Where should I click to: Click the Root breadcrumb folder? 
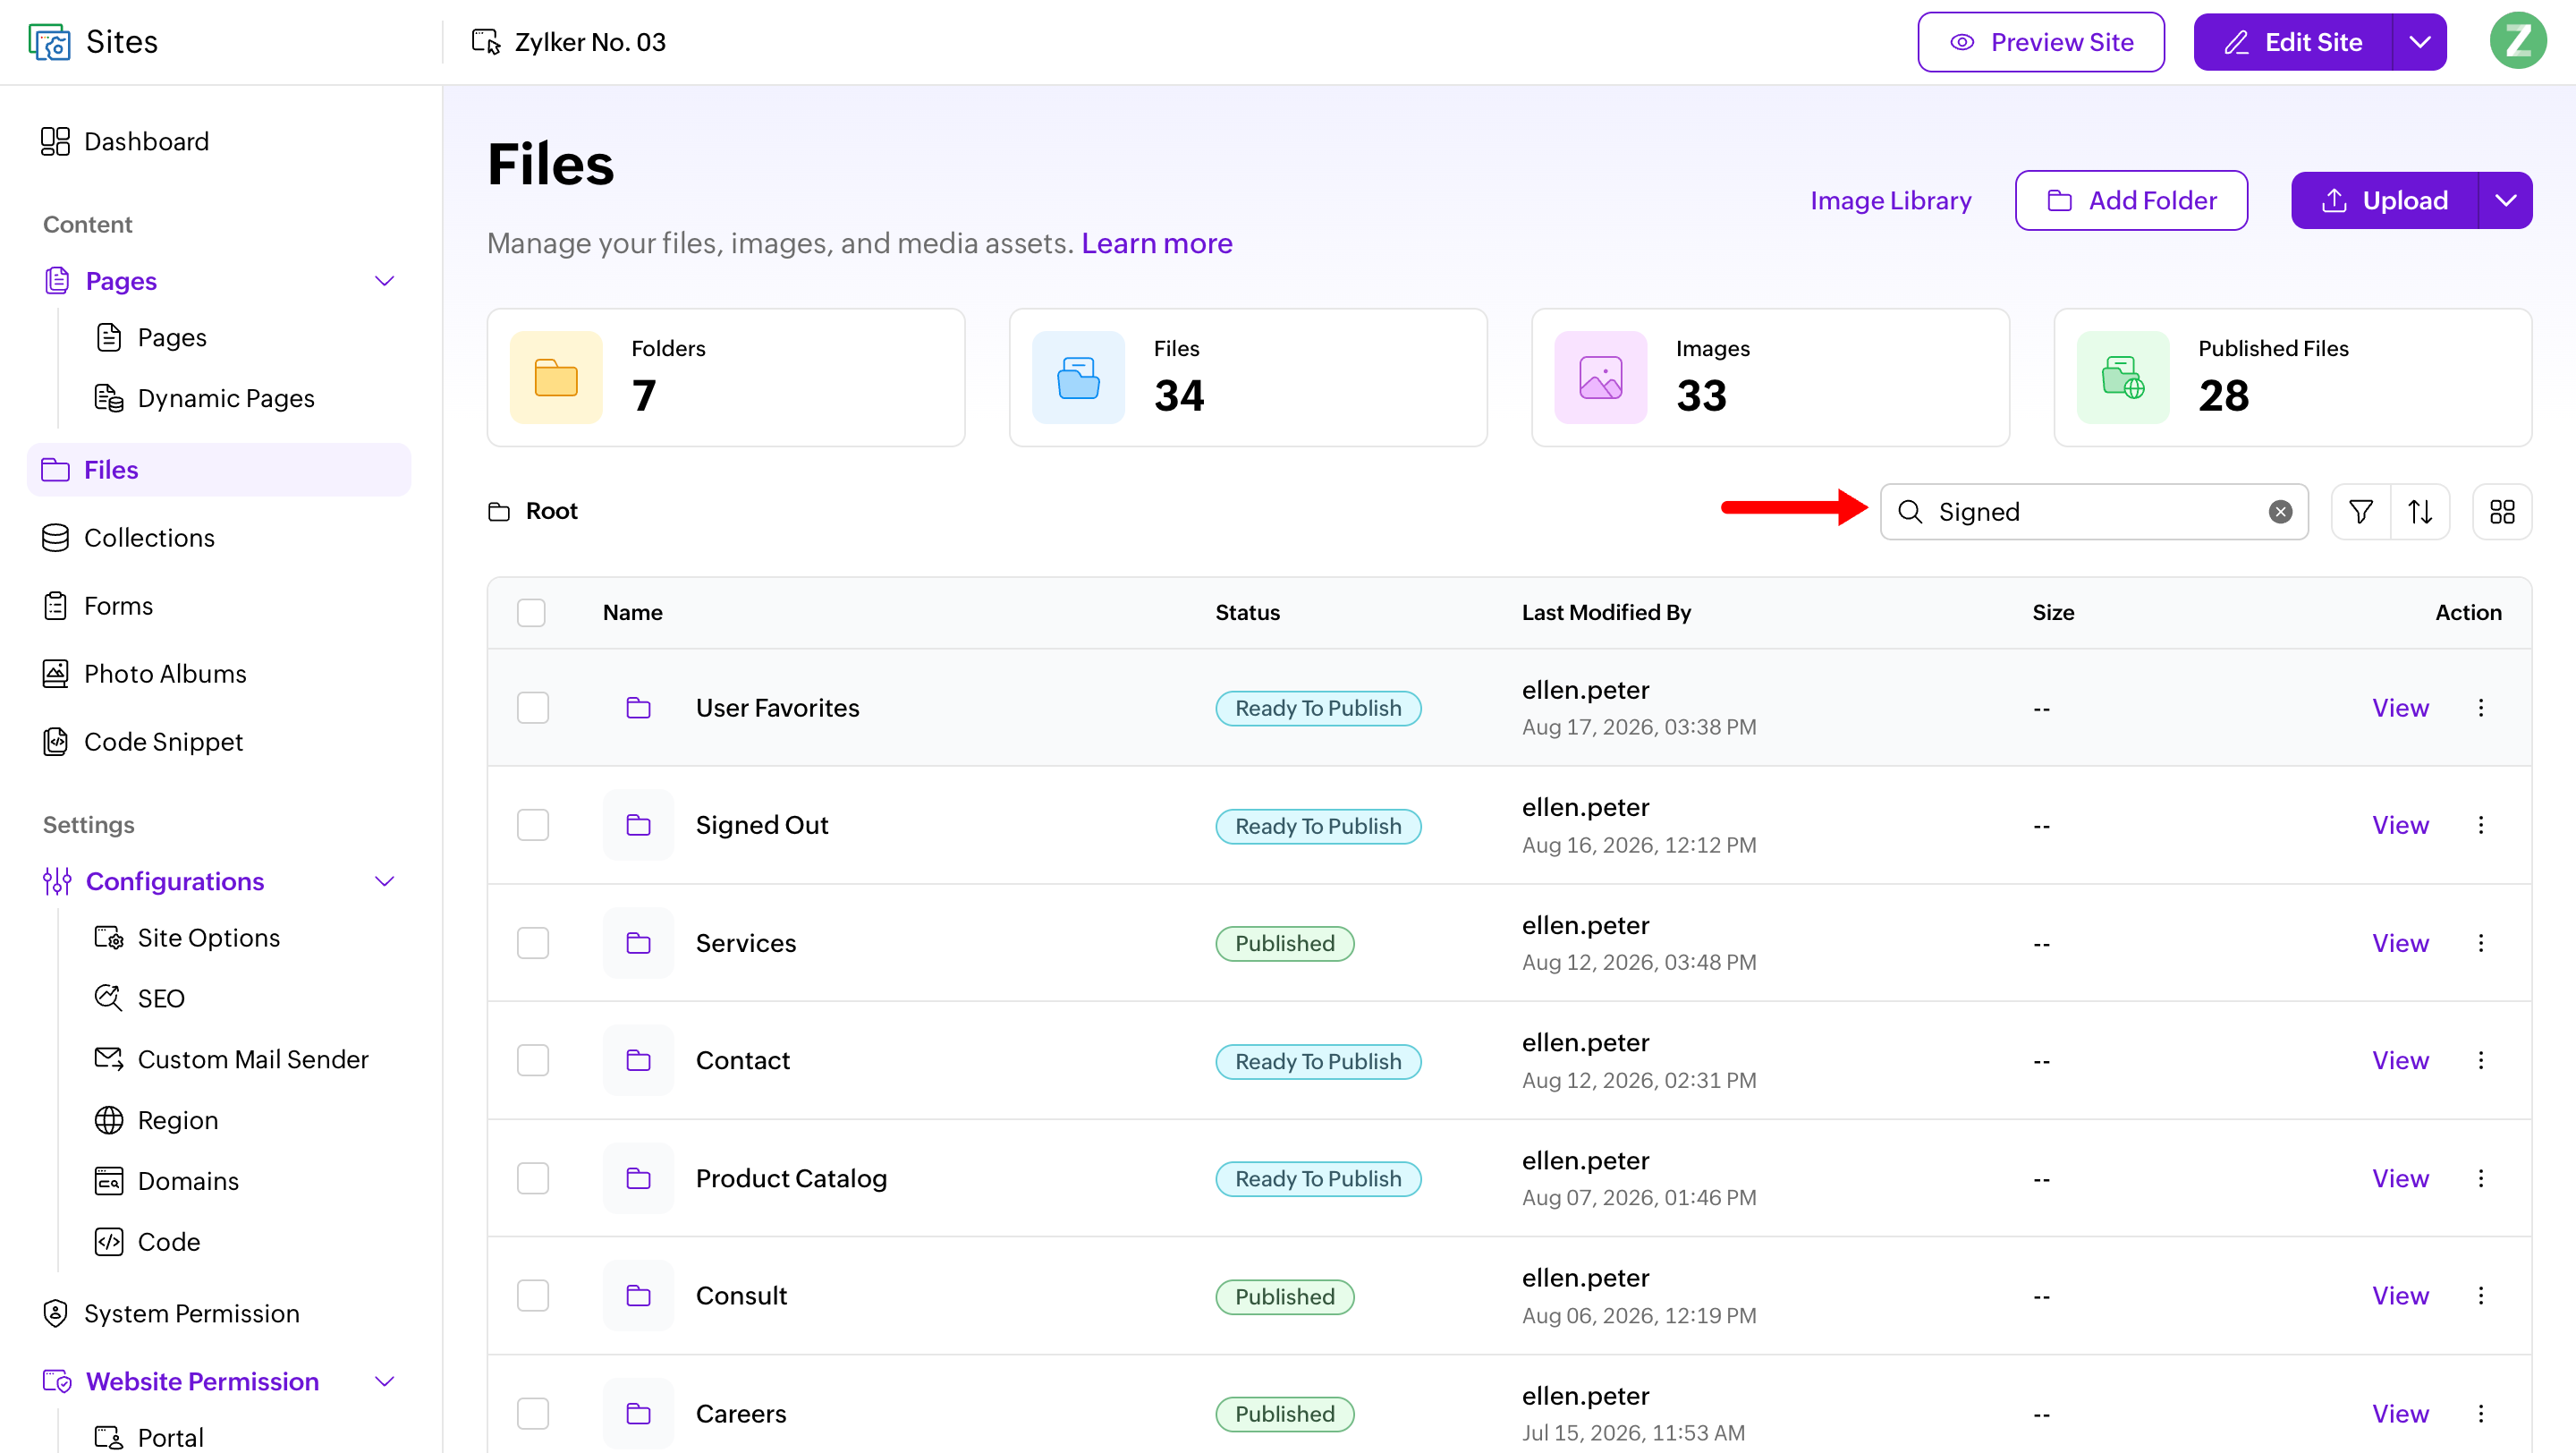click(x=533, y=511)
